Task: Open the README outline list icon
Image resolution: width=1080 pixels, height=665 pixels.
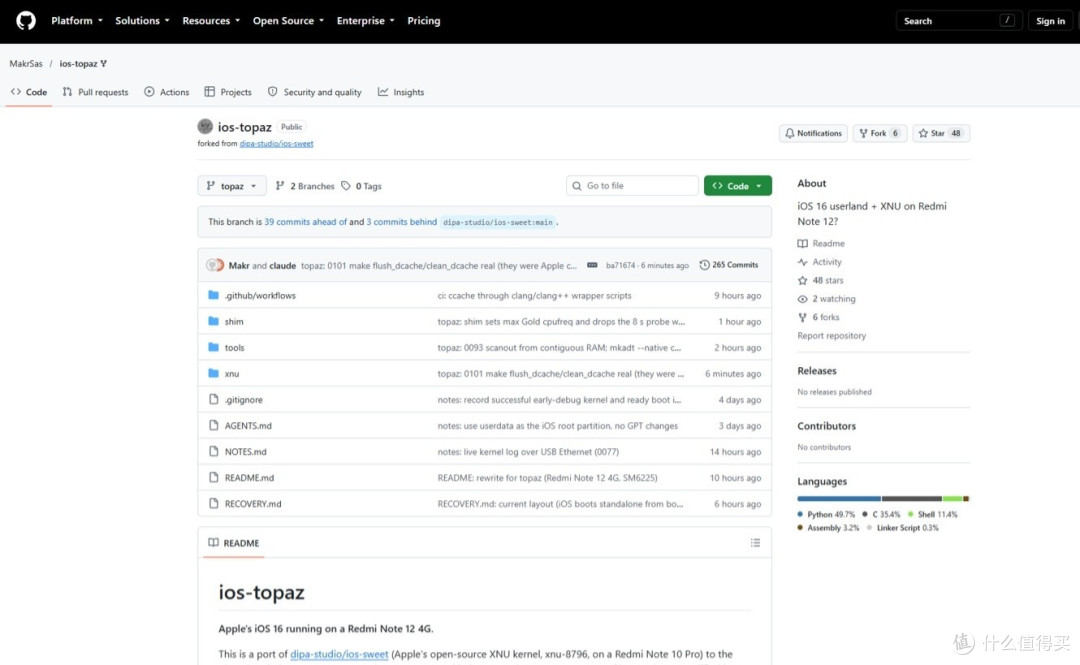Action: [x=756, y=543]
